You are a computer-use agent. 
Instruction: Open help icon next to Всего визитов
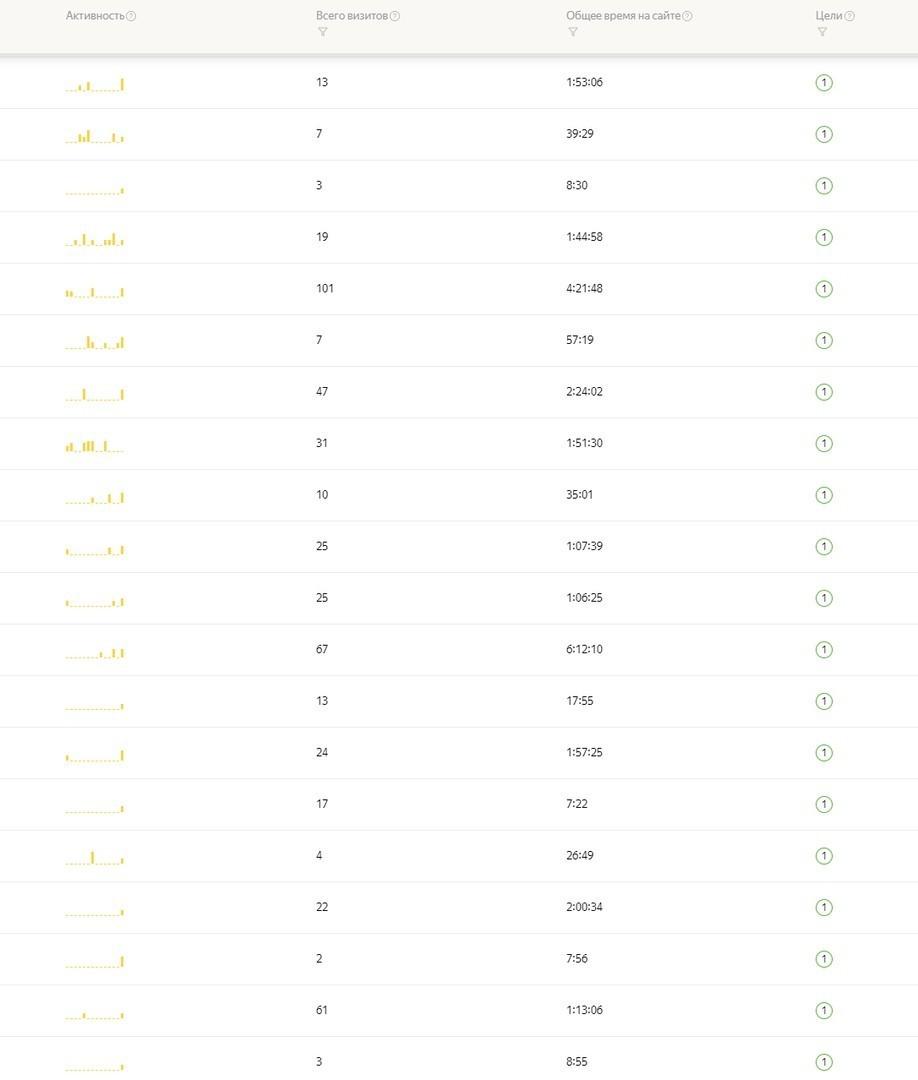(395, 16)
